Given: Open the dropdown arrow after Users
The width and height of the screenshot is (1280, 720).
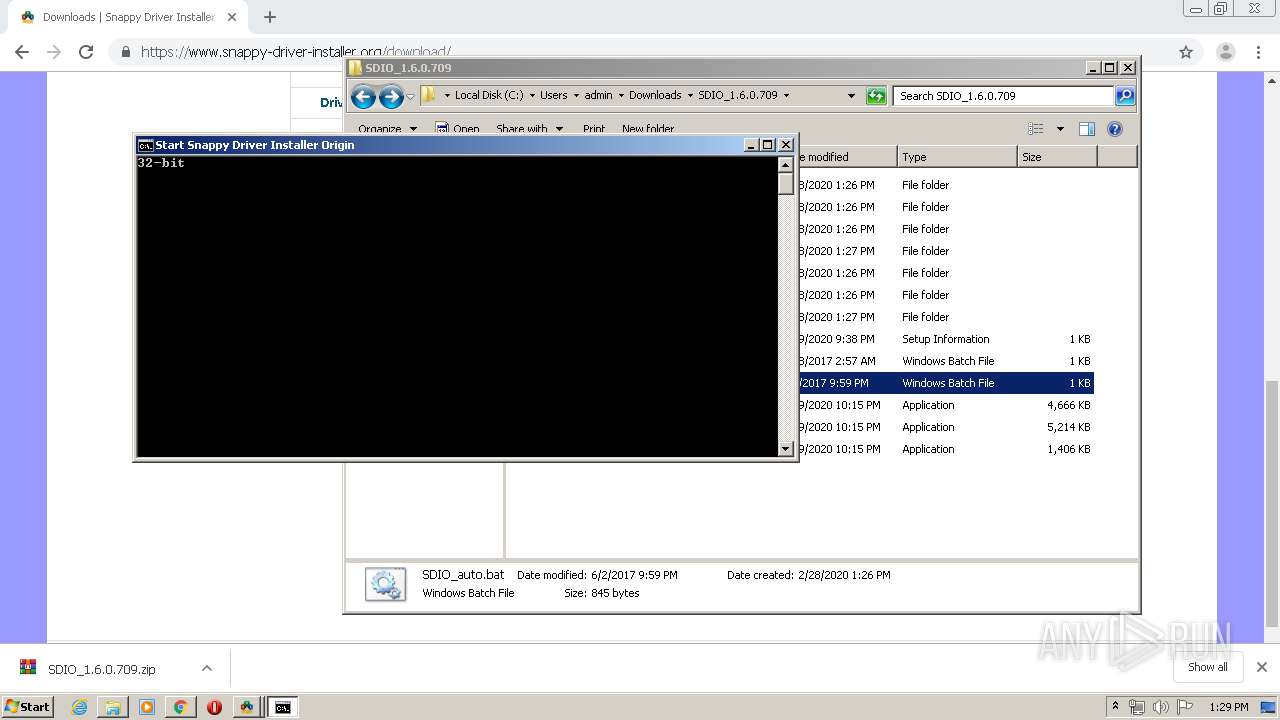Looking at the screenshot, I should coord(576,96).
